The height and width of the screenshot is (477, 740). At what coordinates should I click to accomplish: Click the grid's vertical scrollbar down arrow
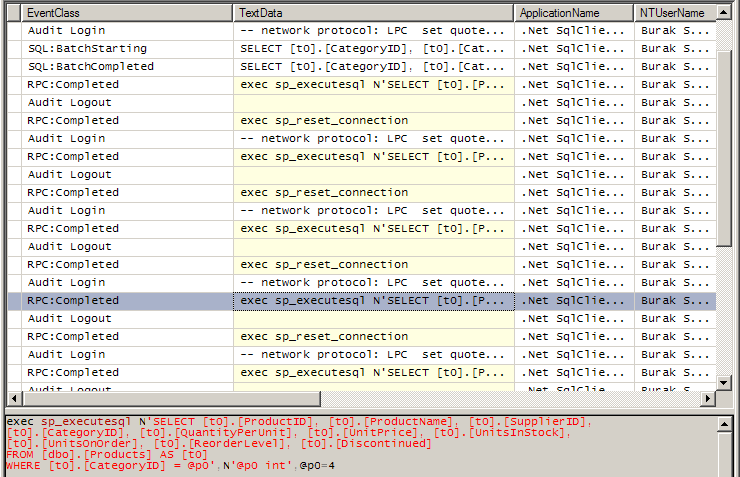coord(725,382)
